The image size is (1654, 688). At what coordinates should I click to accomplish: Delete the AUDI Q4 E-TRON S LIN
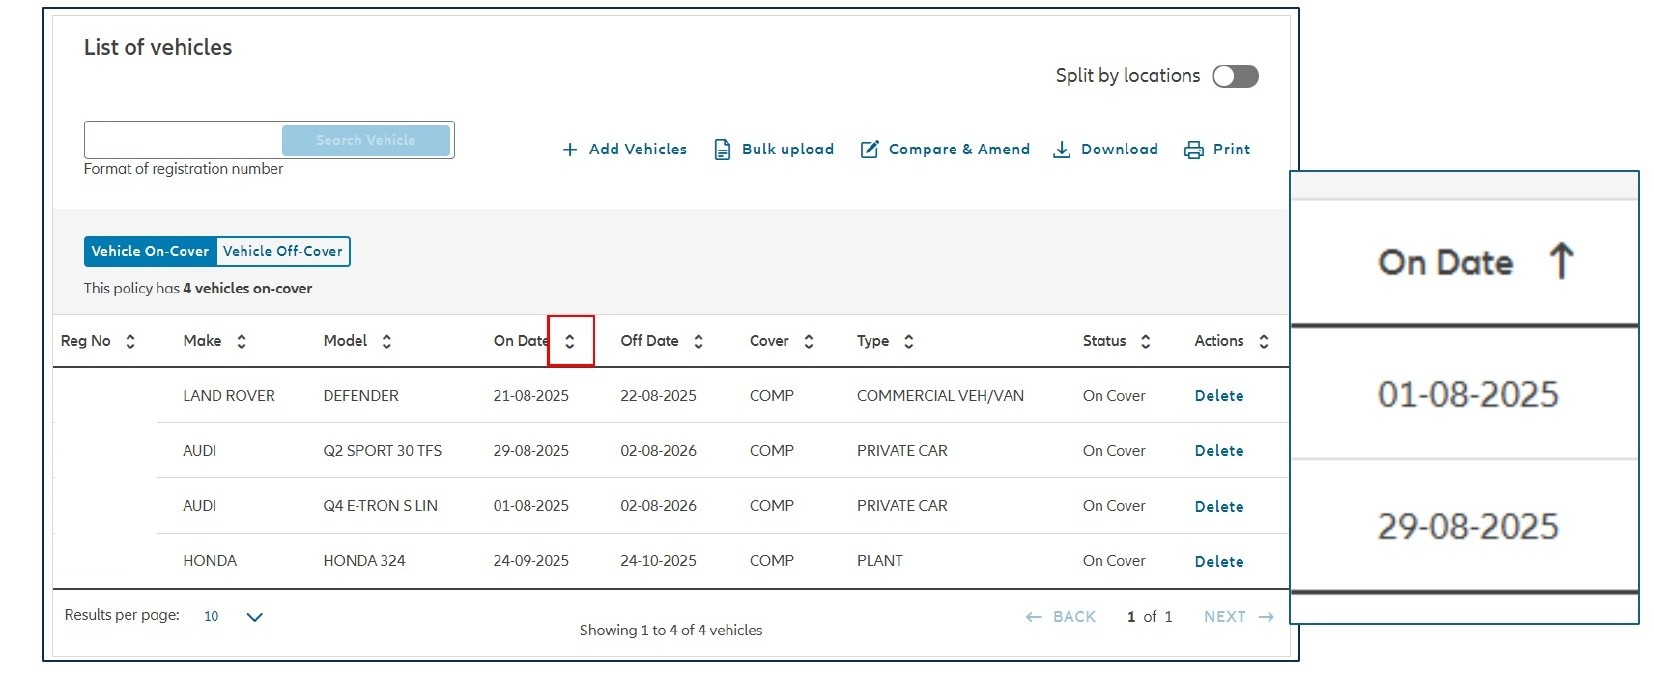click(1219, 507)
